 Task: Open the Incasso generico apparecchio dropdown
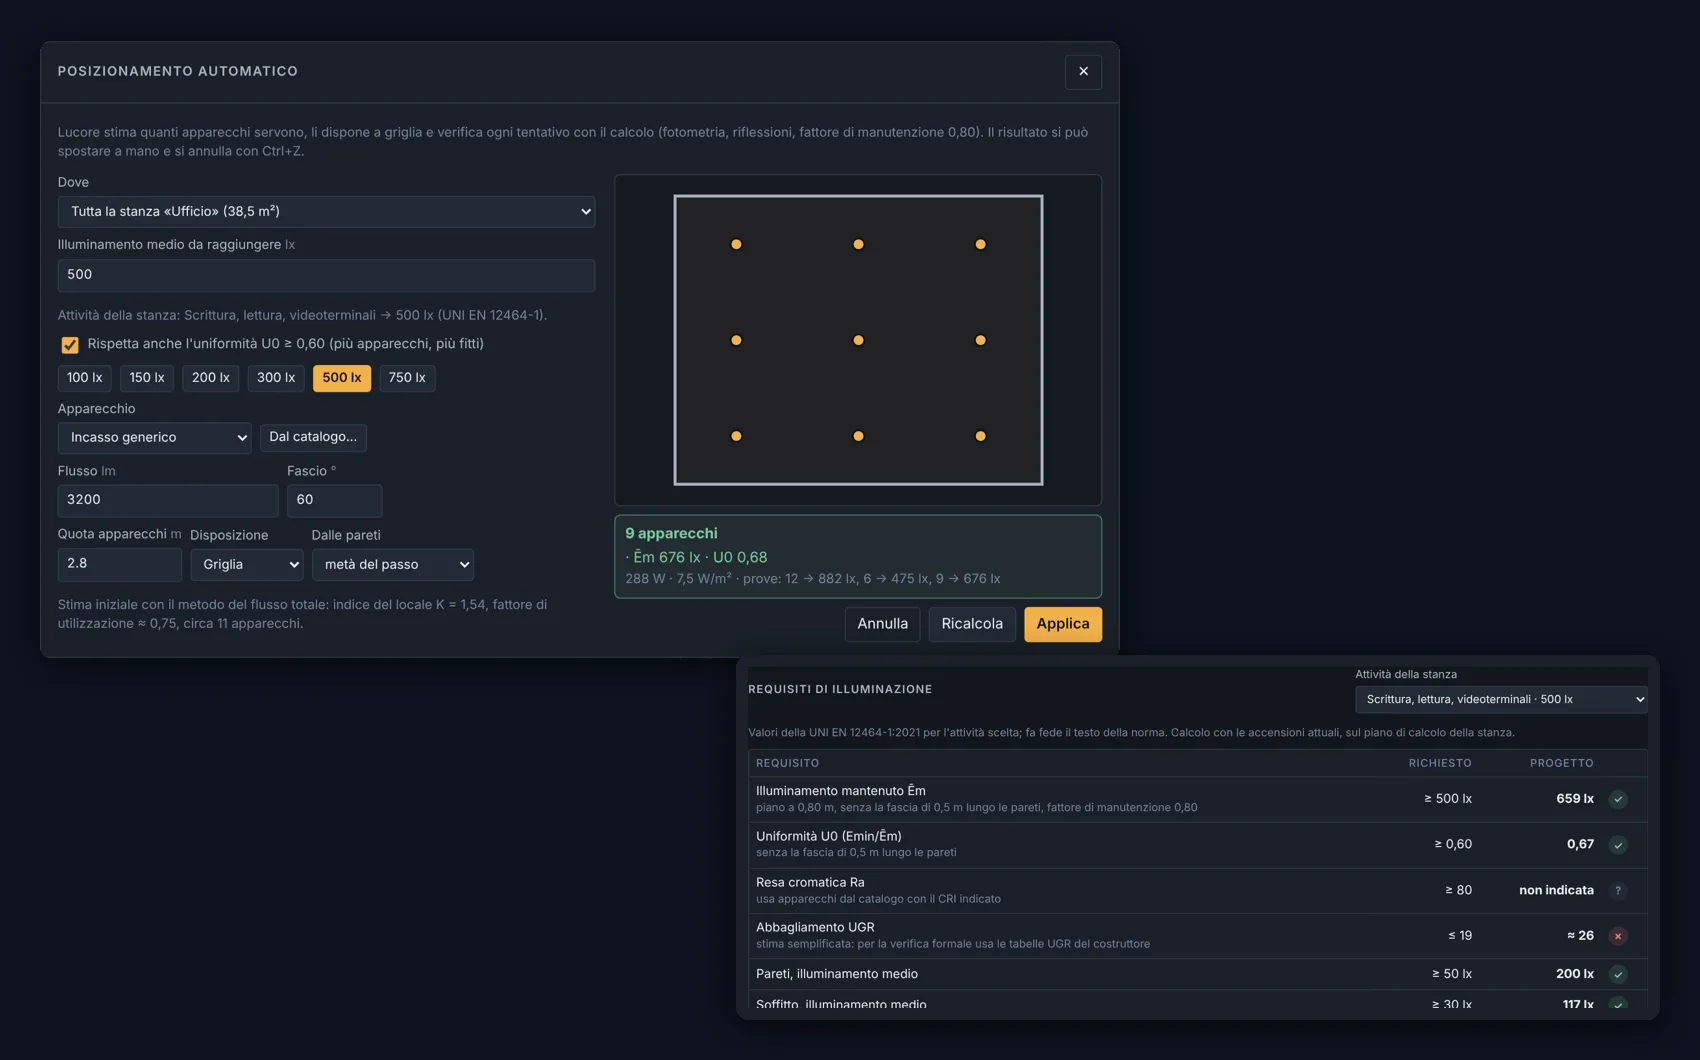click(154, 438)
